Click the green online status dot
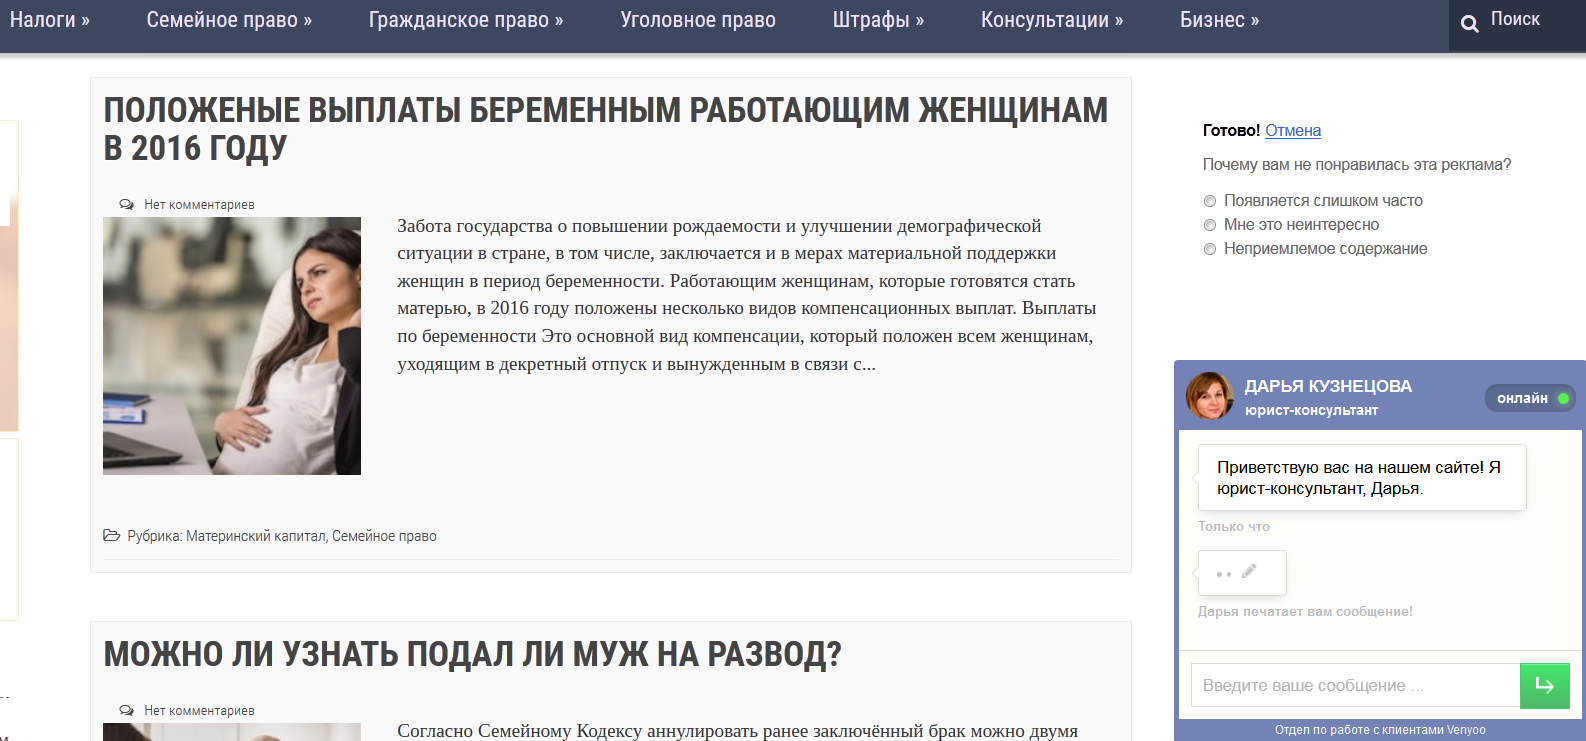Viewport: 1586px width, 741px height. tap(1564, 398)
